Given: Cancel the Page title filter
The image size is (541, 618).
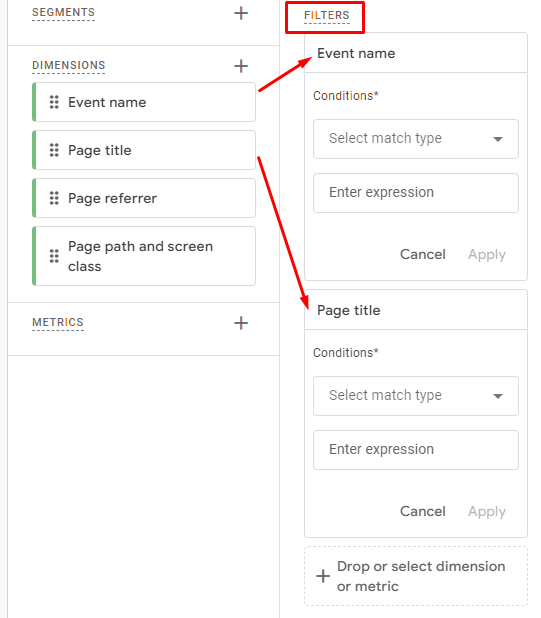Looking at the screenshot, I should (423, 511).
